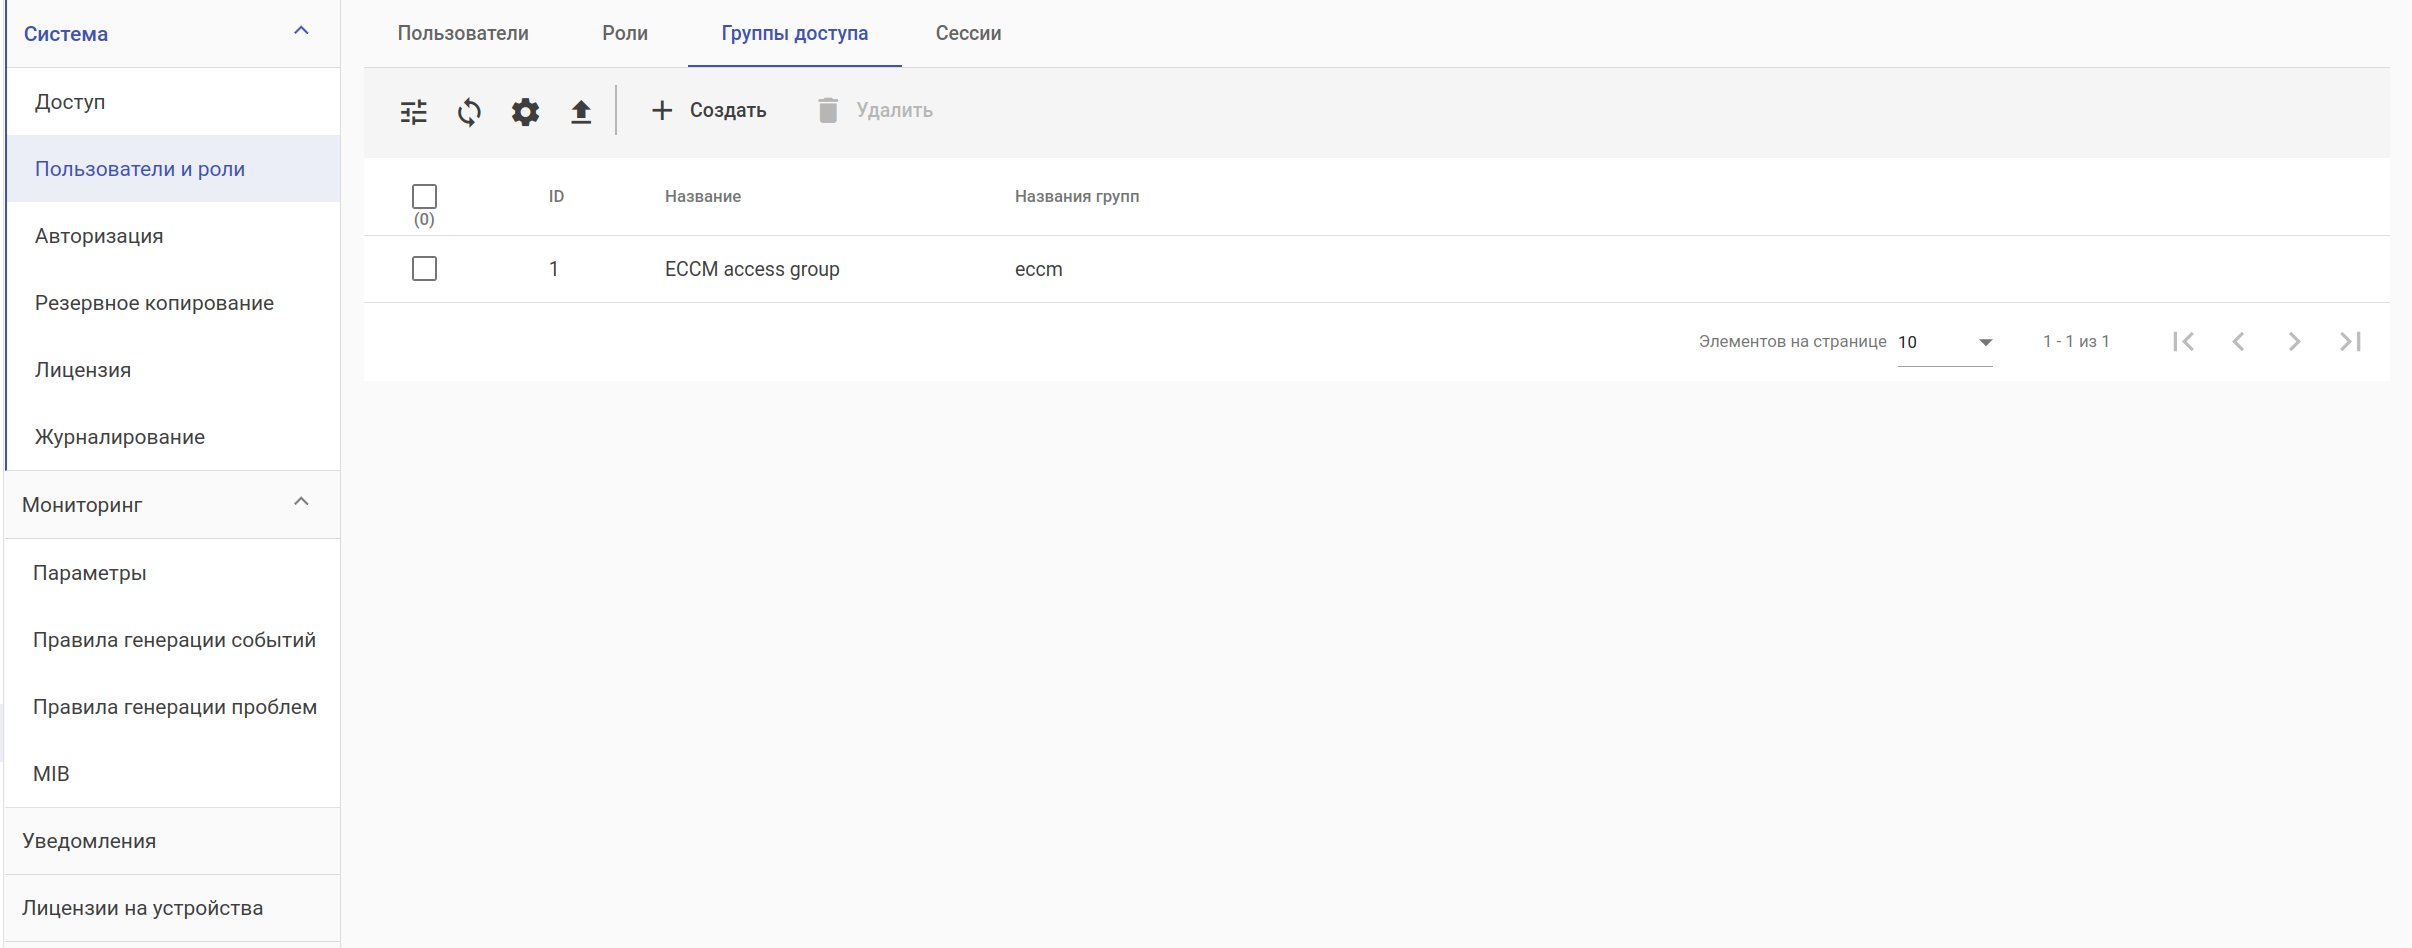Collapse the Система sidebar section
Image resolution: width=2412 pixels, height=948 pixels.
pos(301,32)
